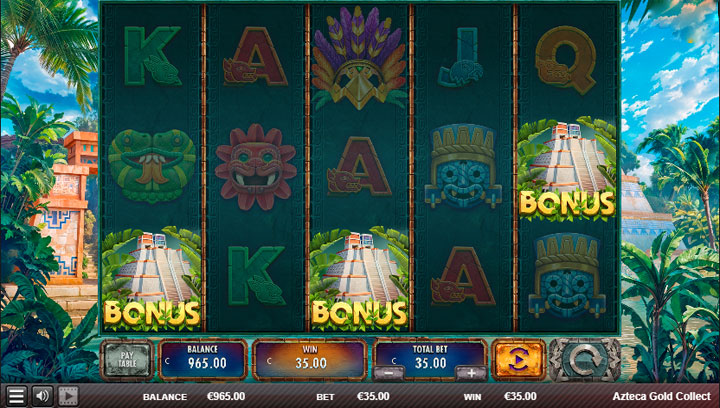Image resolution: width=720 pixels, height=408 pixels.
Task: Open the hamburger menu icon
Action: pos(16,396)
